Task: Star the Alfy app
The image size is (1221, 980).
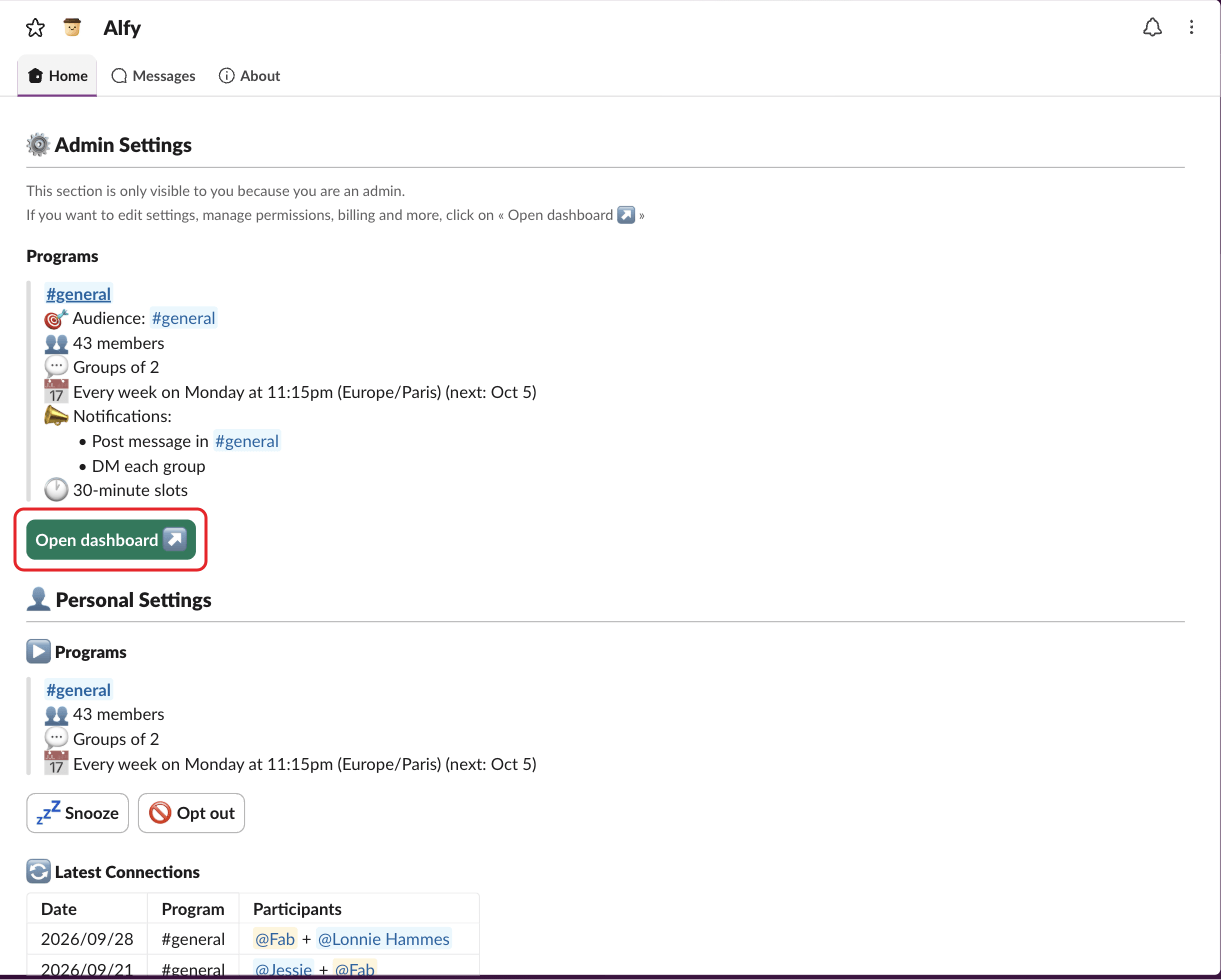Action: [35, 28]
